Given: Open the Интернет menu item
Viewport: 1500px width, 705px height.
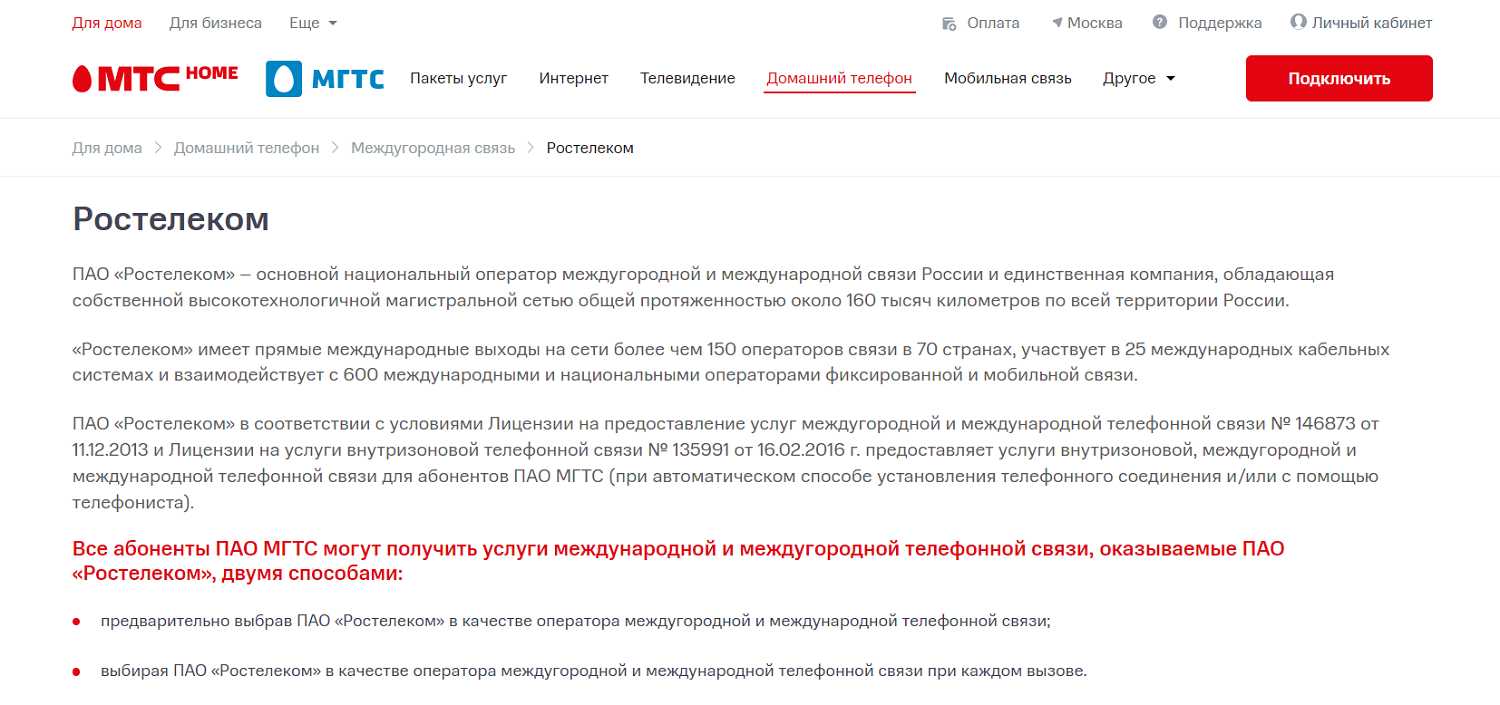Looking at the screenshot, I should (574, 78).
